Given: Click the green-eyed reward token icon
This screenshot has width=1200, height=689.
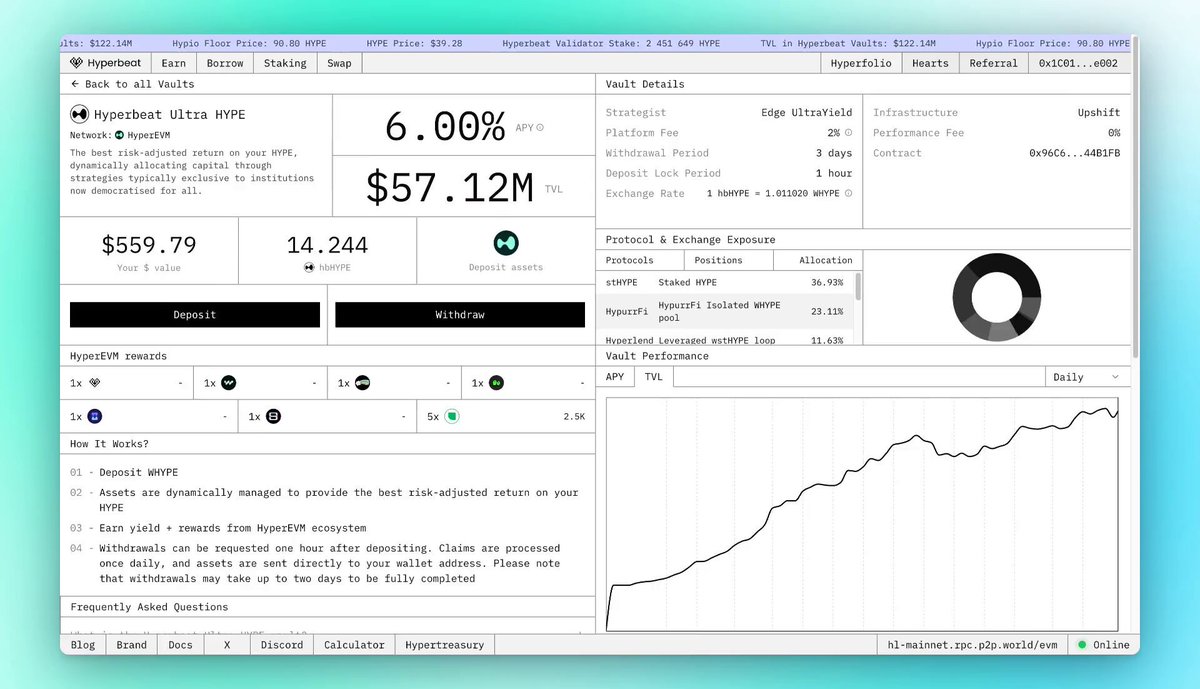Looking at the screenshot, I should (x=496, y=383).
